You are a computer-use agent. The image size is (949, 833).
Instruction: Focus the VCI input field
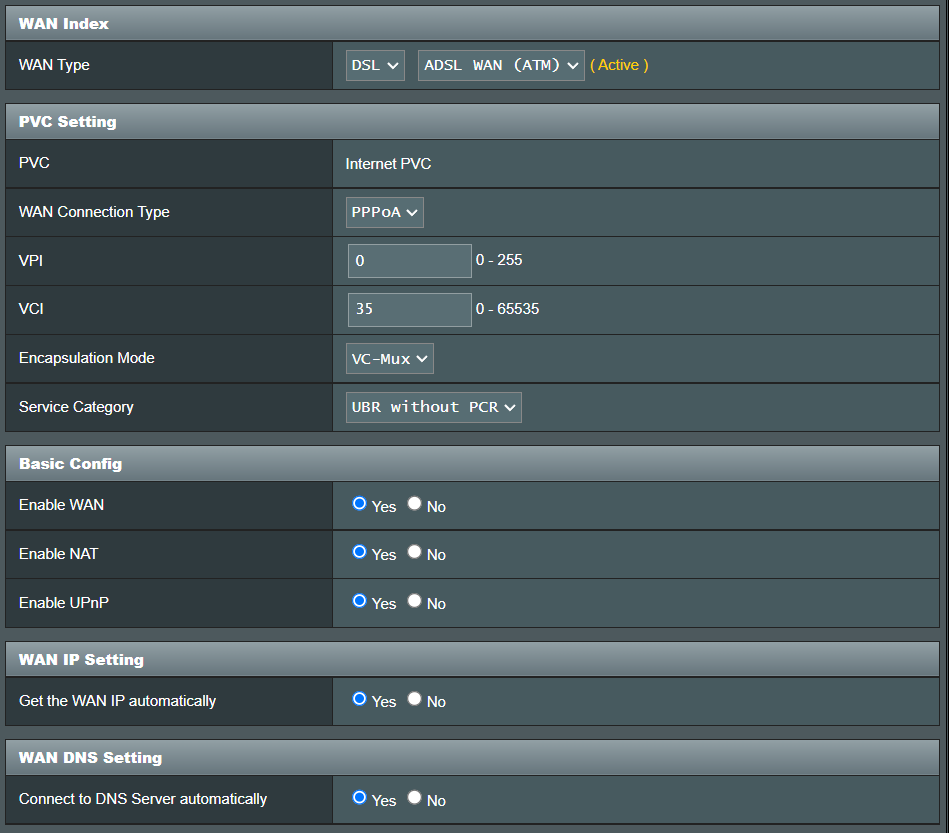[x=409, y=309]
